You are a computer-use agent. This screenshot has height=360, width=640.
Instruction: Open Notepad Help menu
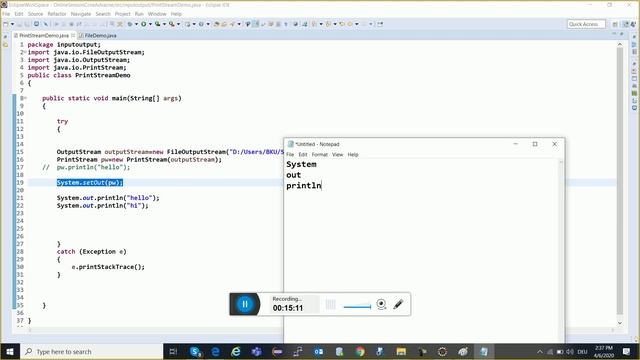[x=353, y=155]
